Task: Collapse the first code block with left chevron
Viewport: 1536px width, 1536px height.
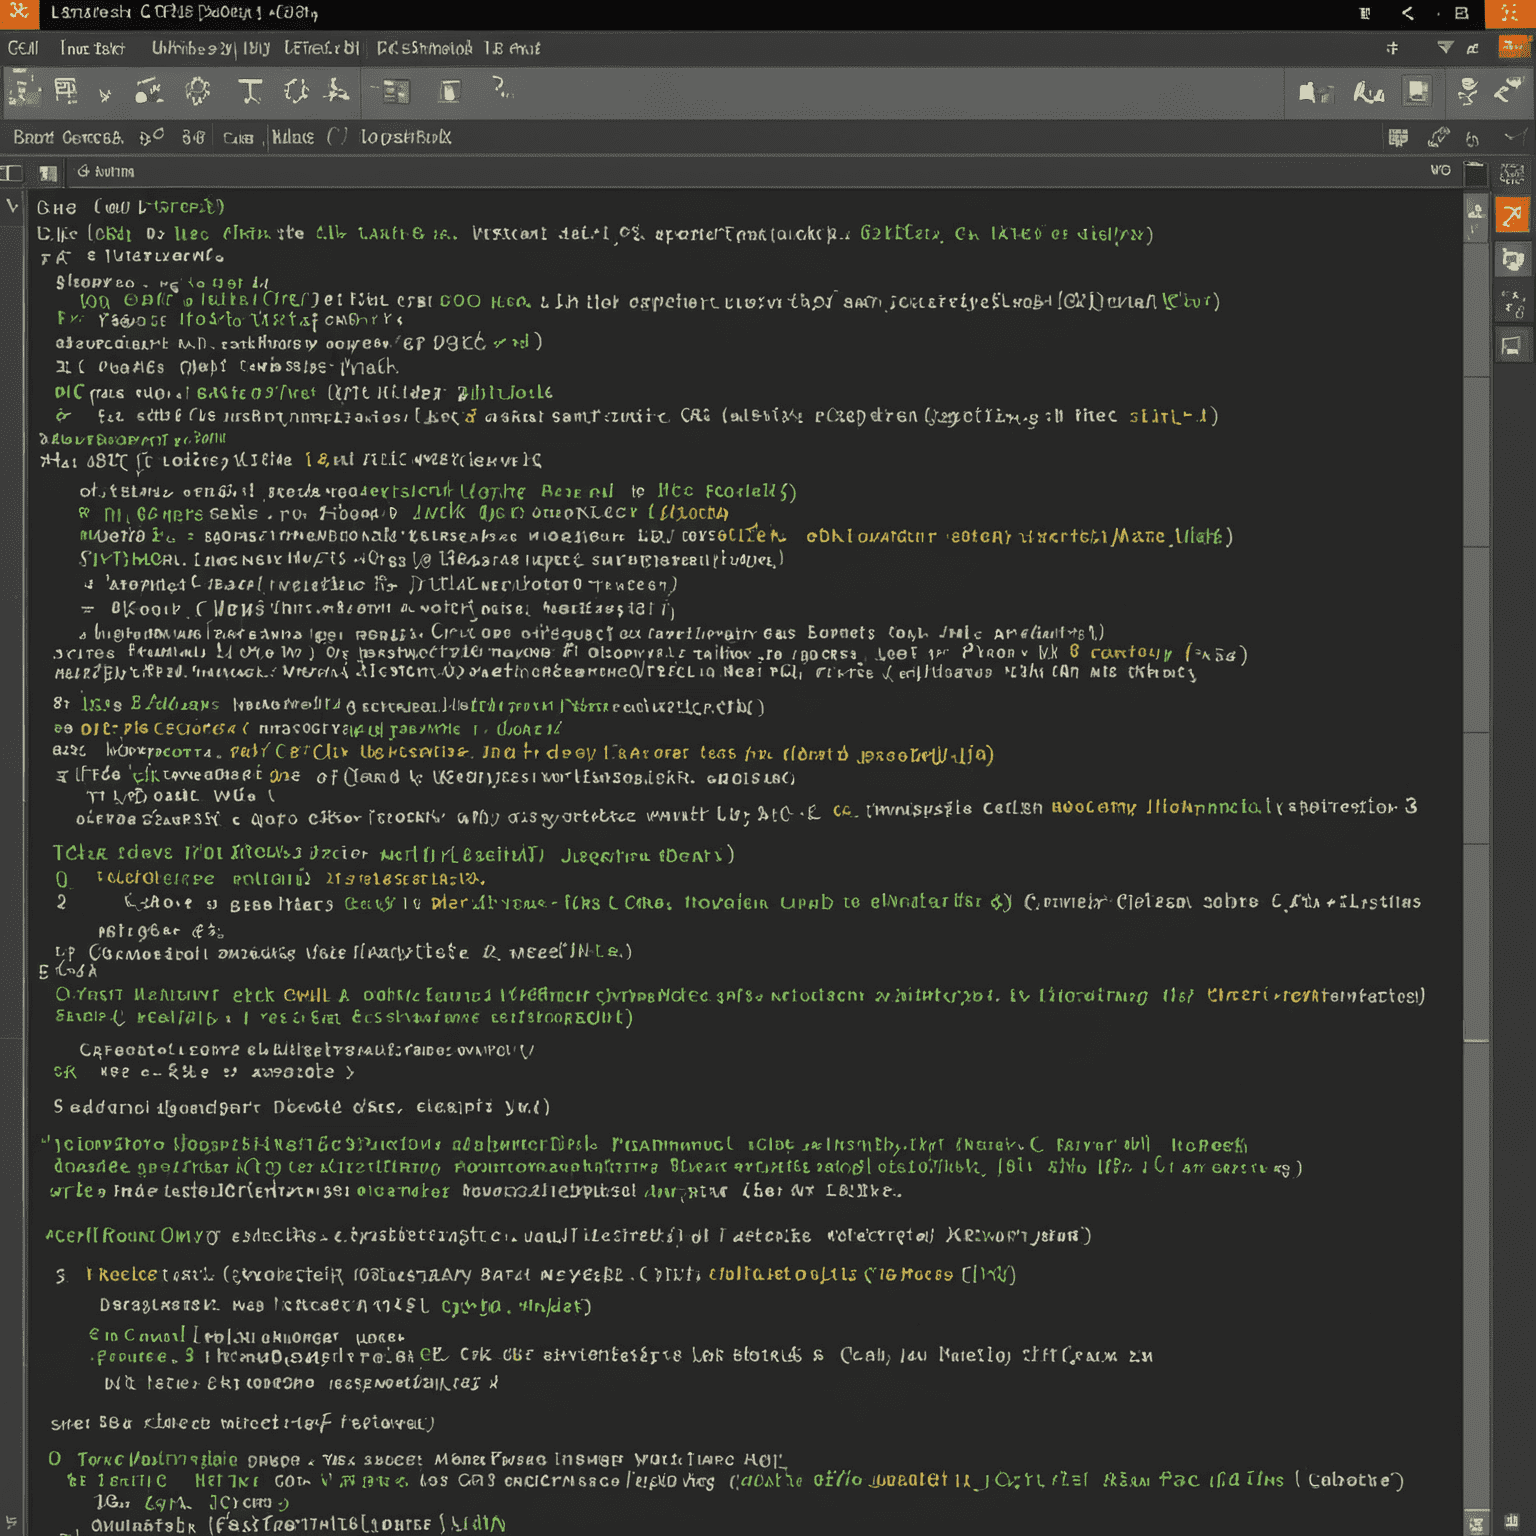Action: coord(12,207)
